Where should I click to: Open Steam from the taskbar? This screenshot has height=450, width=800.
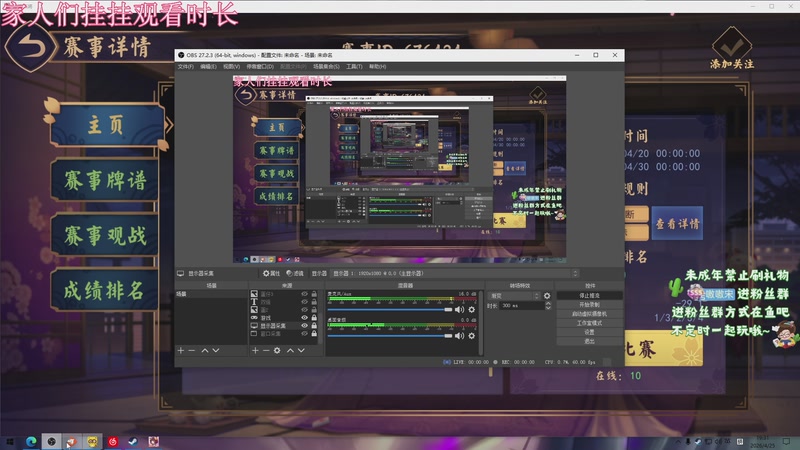click(133, 441)
